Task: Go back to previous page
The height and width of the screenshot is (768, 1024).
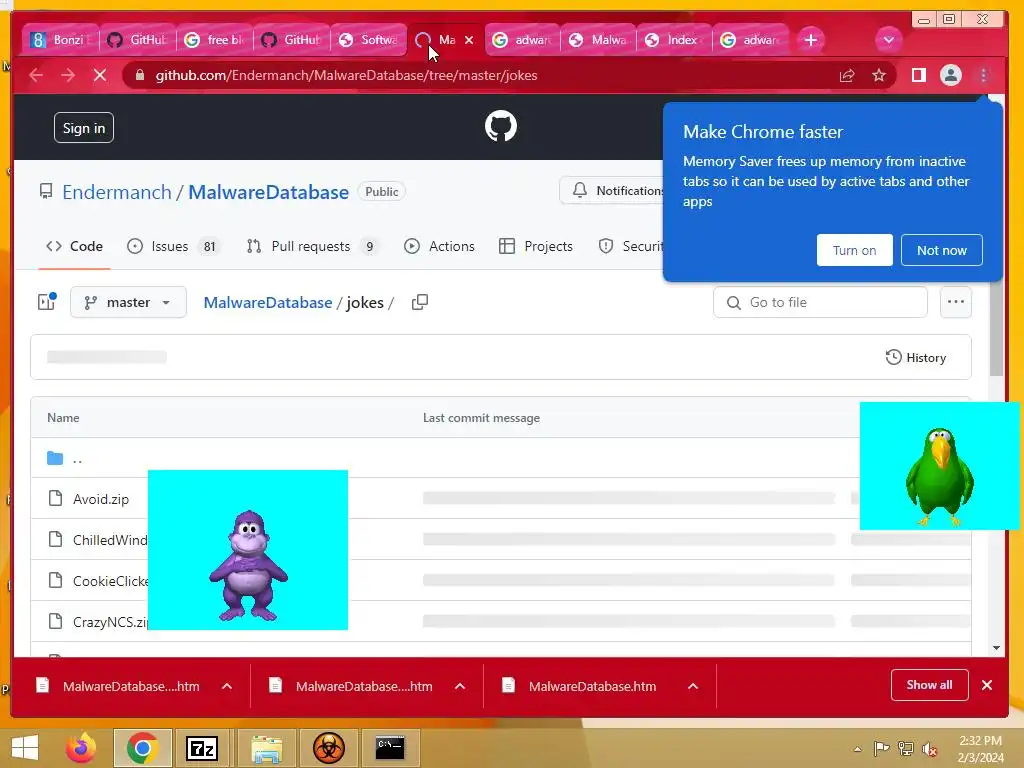Action: pos(36,75)
